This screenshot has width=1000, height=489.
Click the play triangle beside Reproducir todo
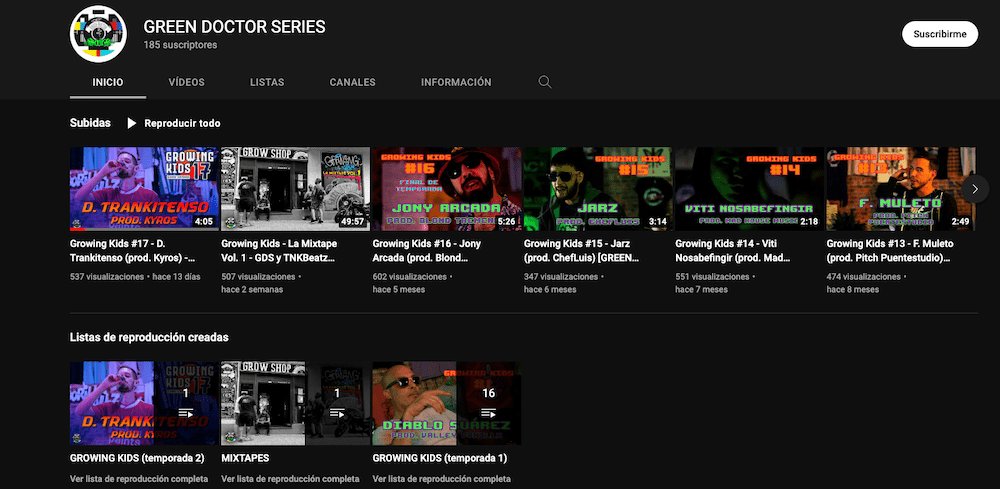pyautogui.click(x=131, y=123)
